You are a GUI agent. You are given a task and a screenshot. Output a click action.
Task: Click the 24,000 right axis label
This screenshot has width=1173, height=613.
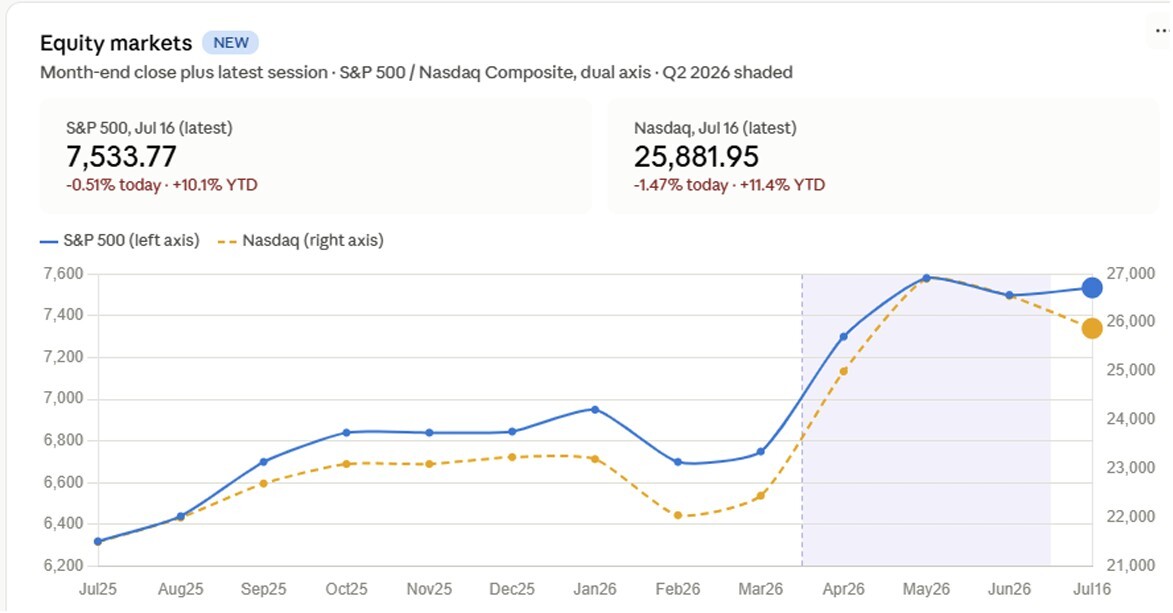1131,418
